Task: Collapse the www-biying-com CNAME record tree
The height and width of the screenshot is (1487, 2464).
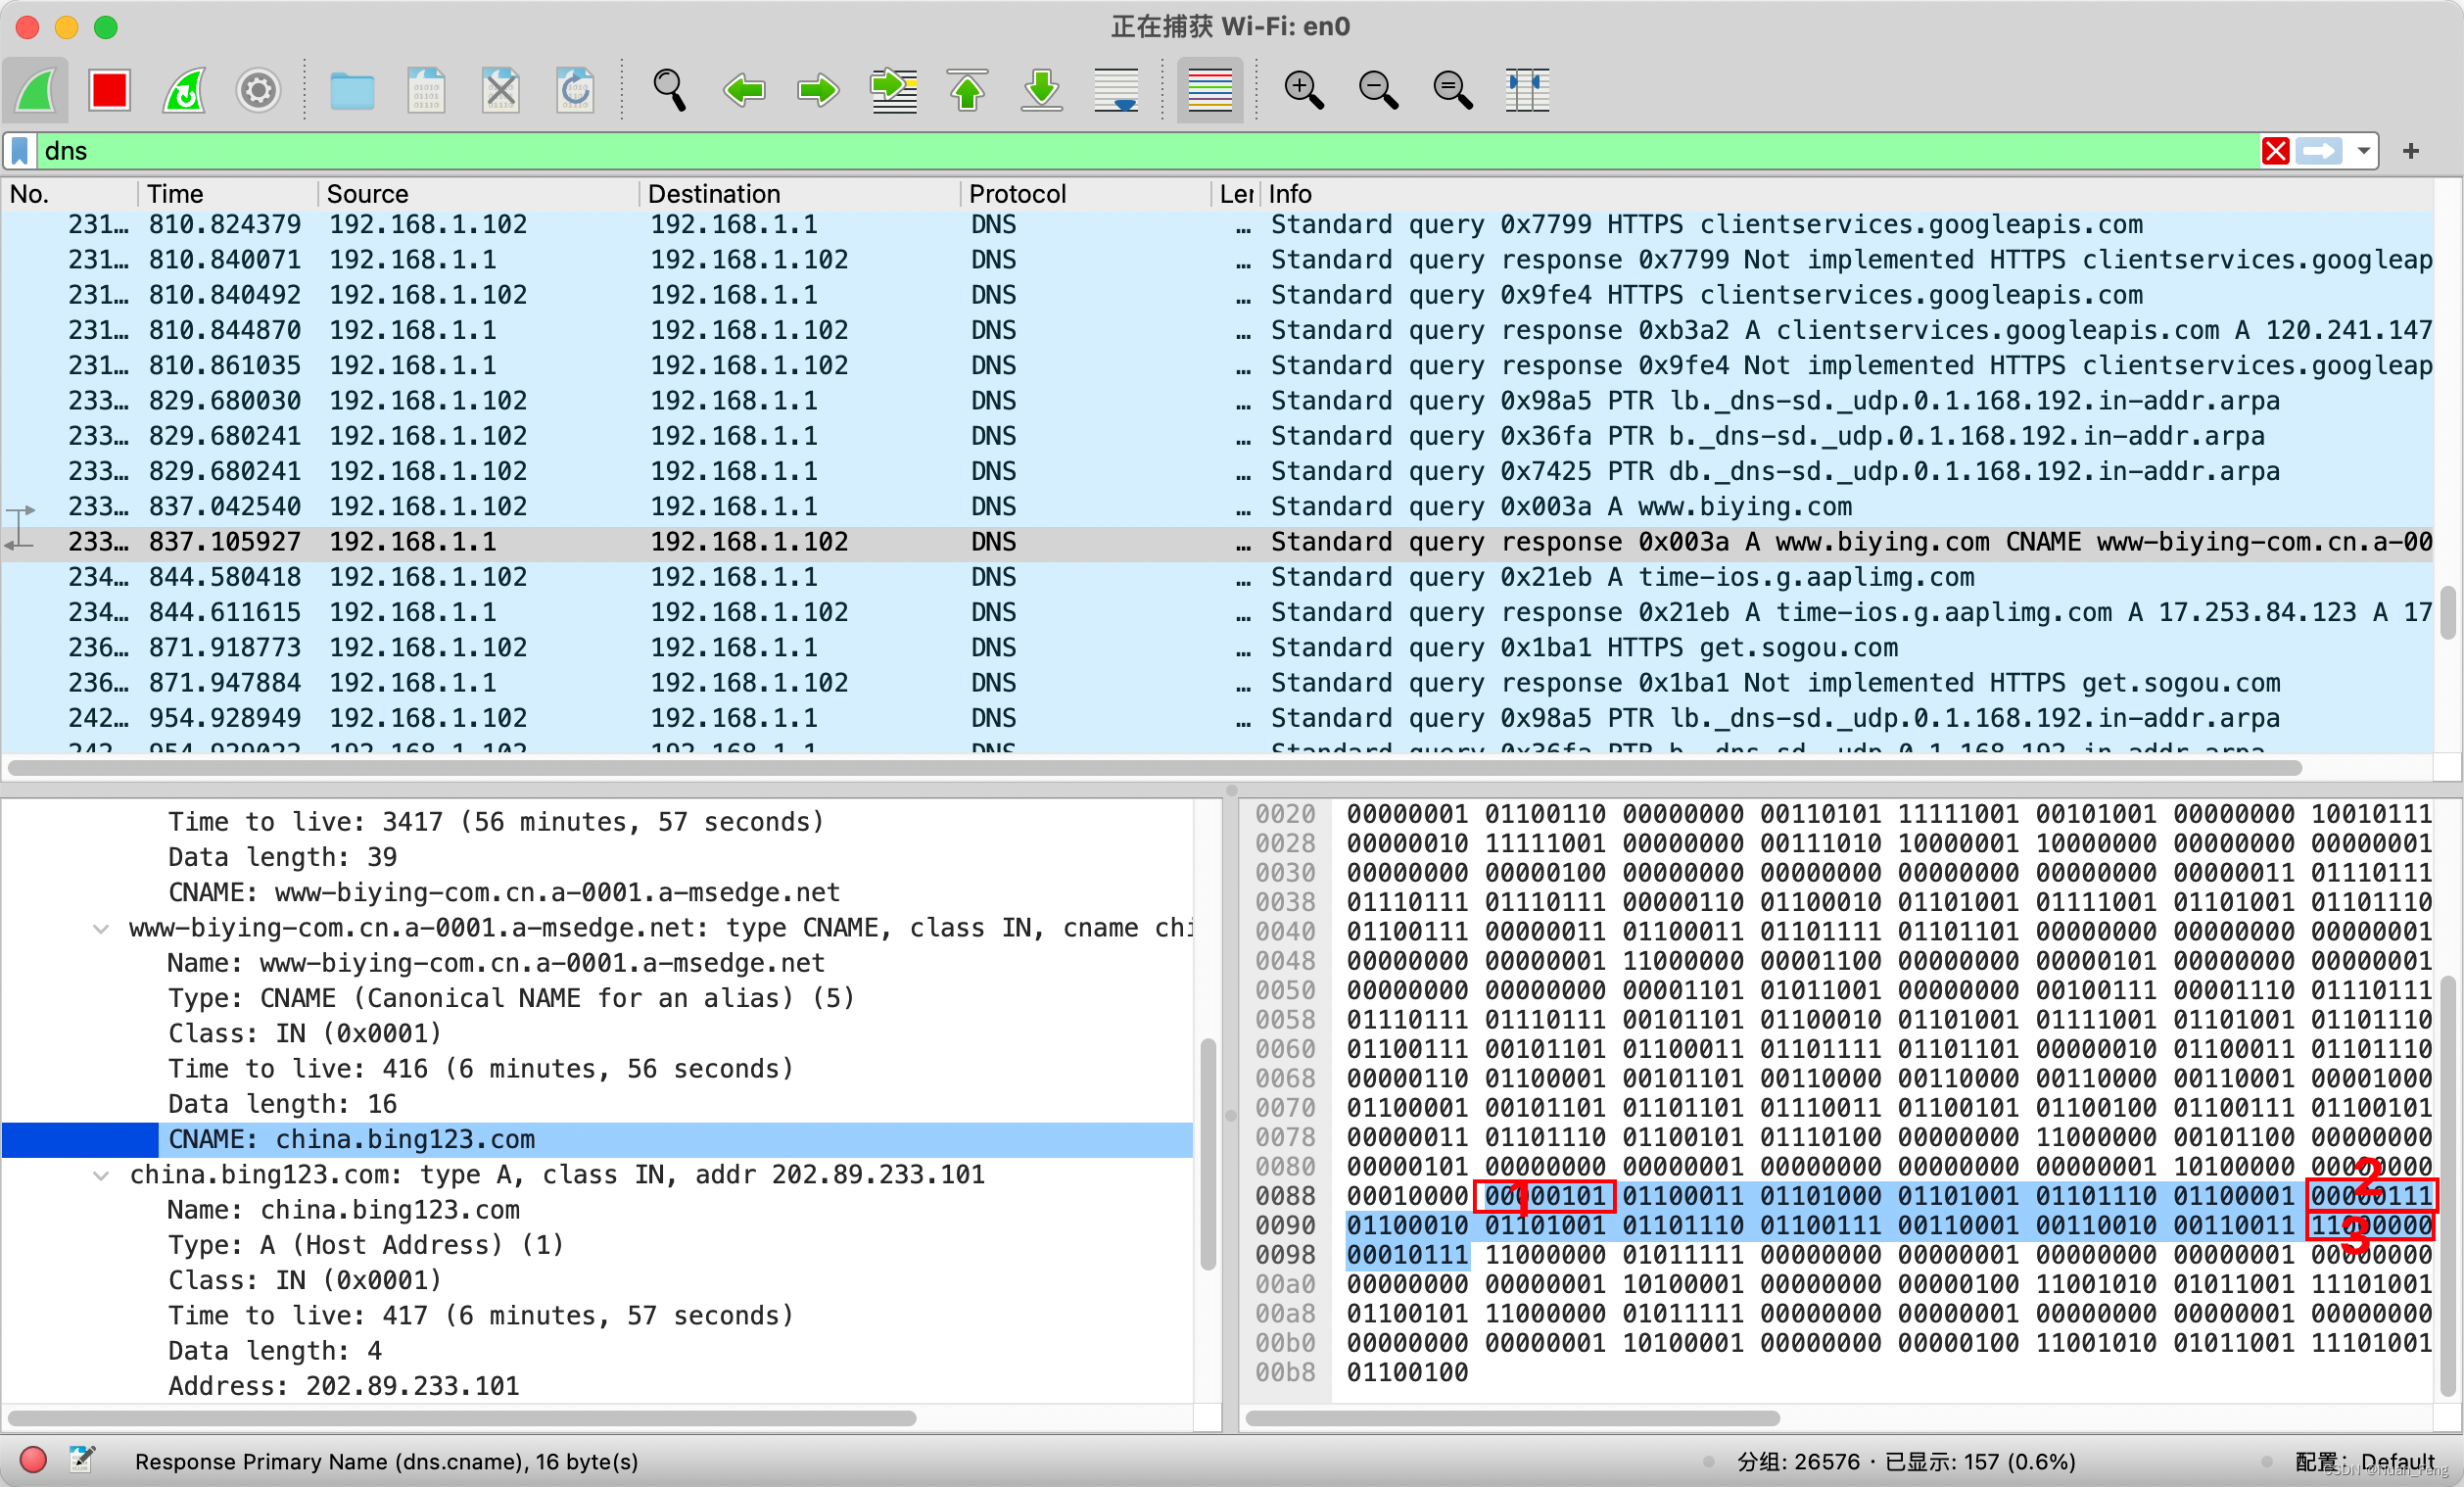Action: pos(101,928)
